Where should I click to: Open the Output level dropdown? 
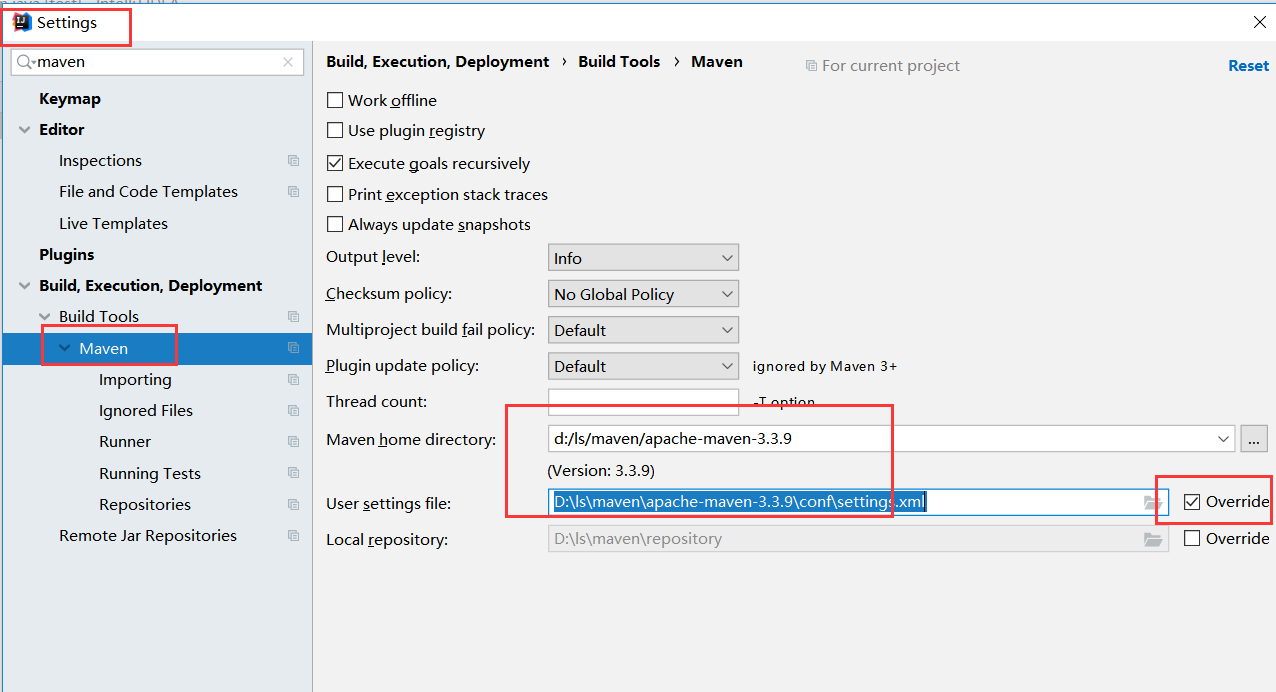point(643,258)
